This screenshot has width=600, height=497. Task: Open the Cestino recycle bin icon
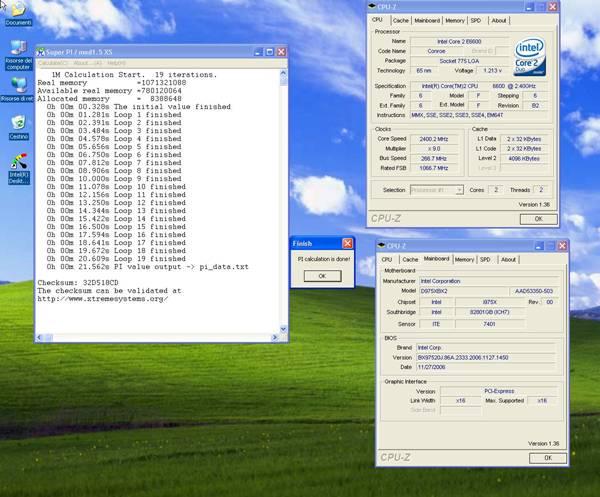(x=18, y=123)
